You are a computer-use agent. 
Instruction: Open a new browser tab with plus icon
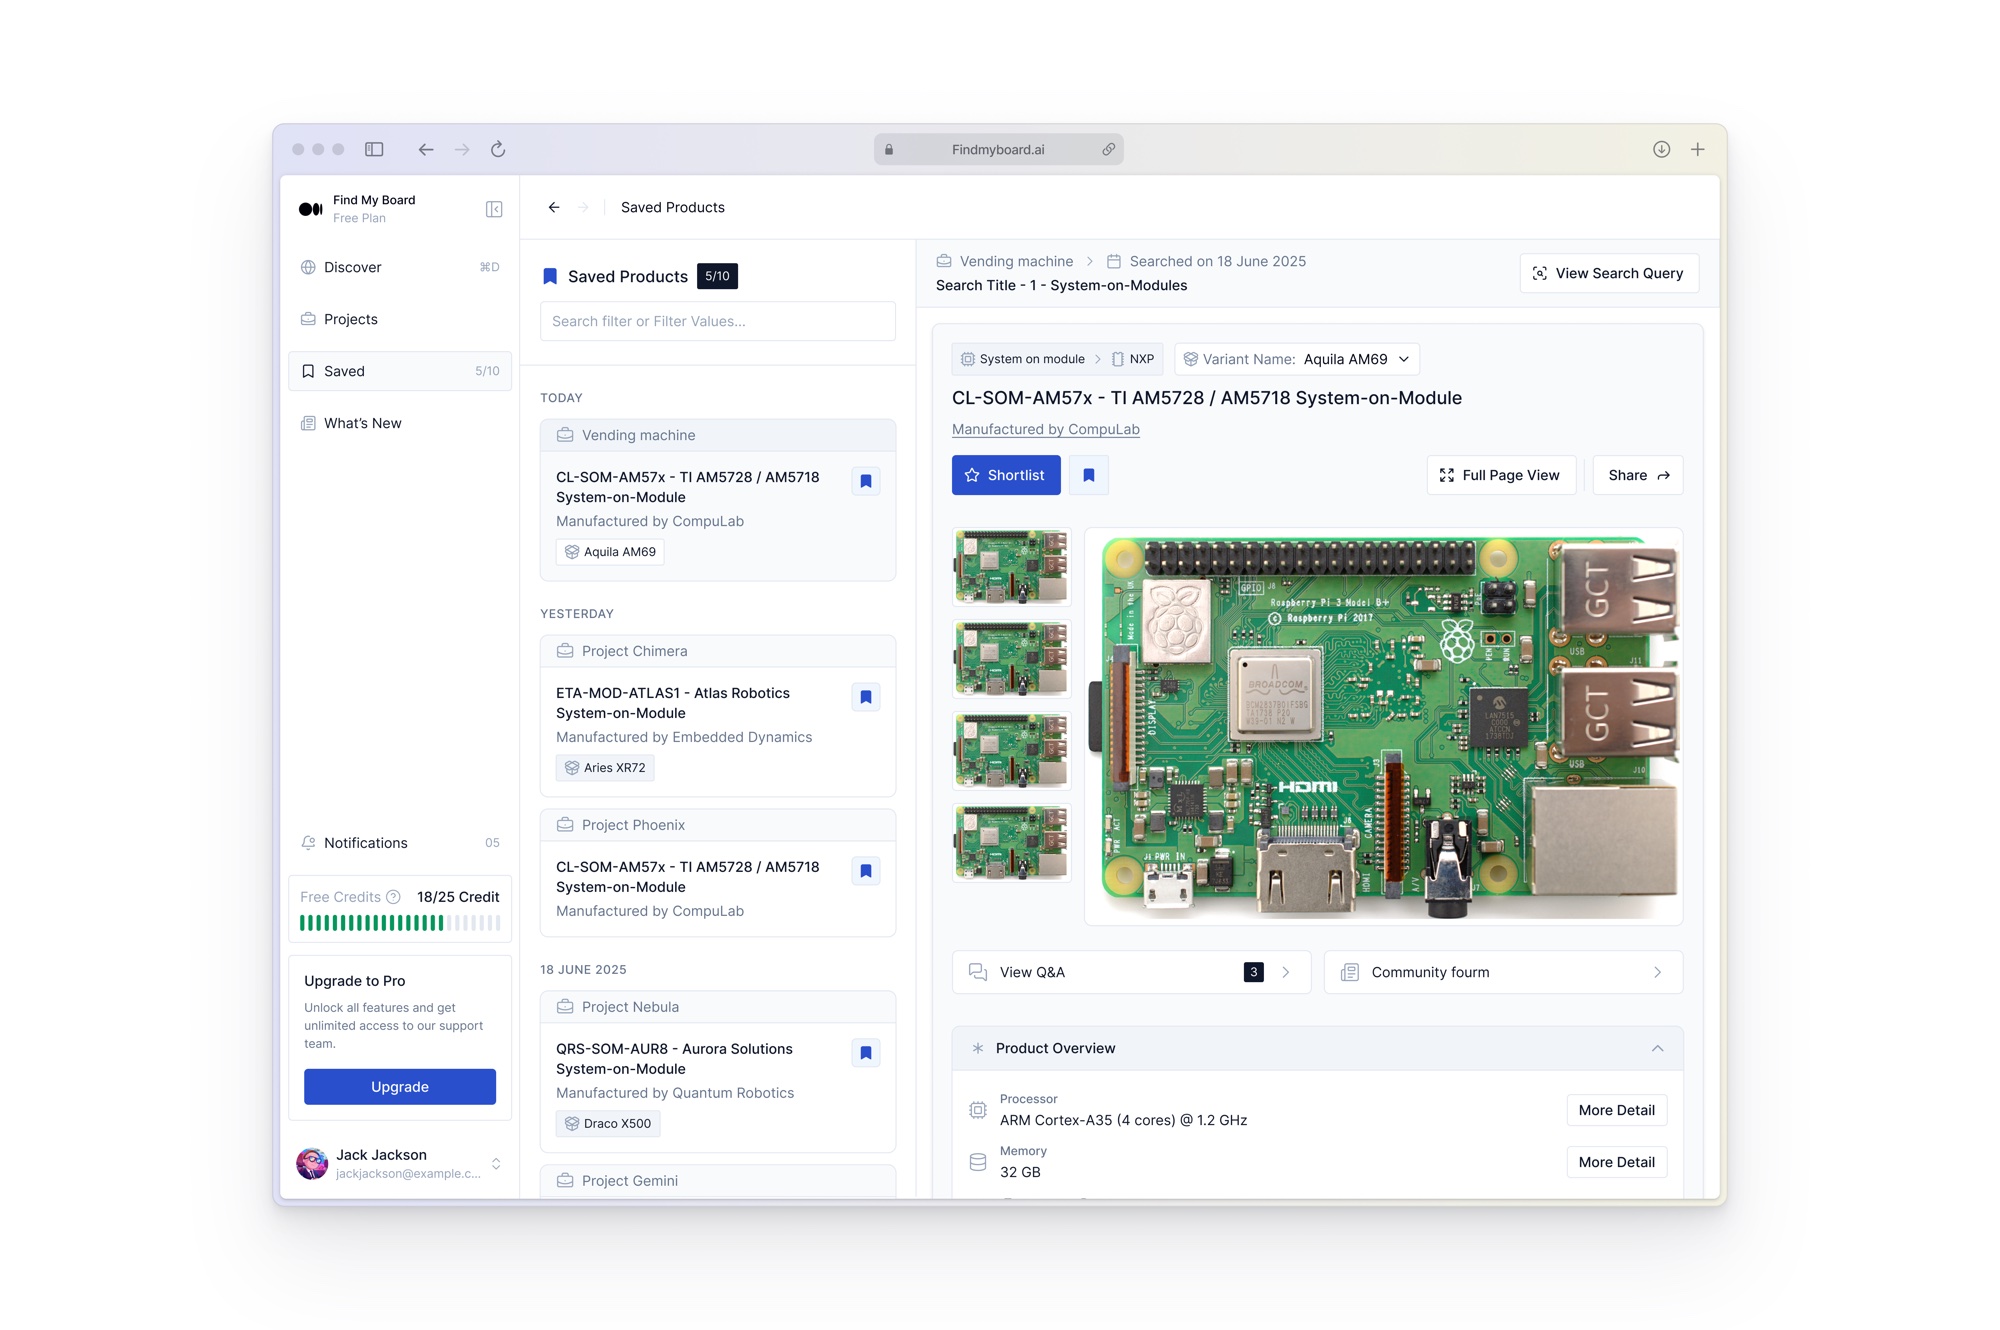point(1697,149)
